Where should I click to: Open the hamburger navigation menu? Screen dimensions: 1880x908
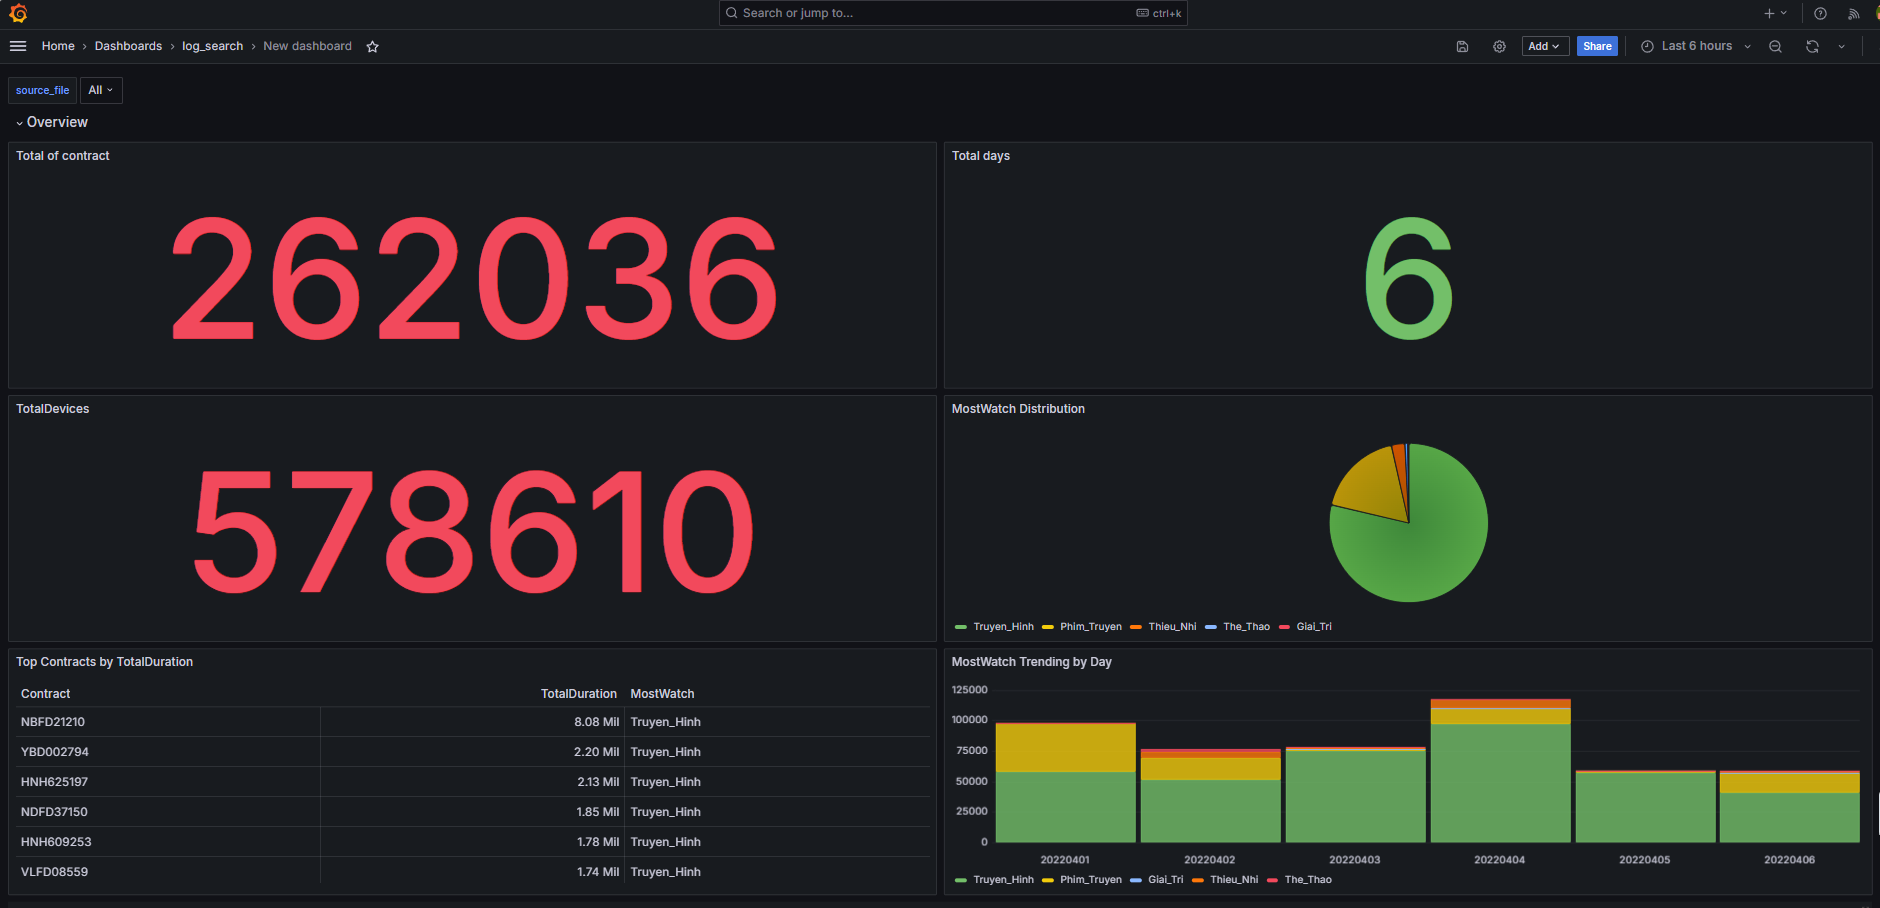tap(18, 46)
